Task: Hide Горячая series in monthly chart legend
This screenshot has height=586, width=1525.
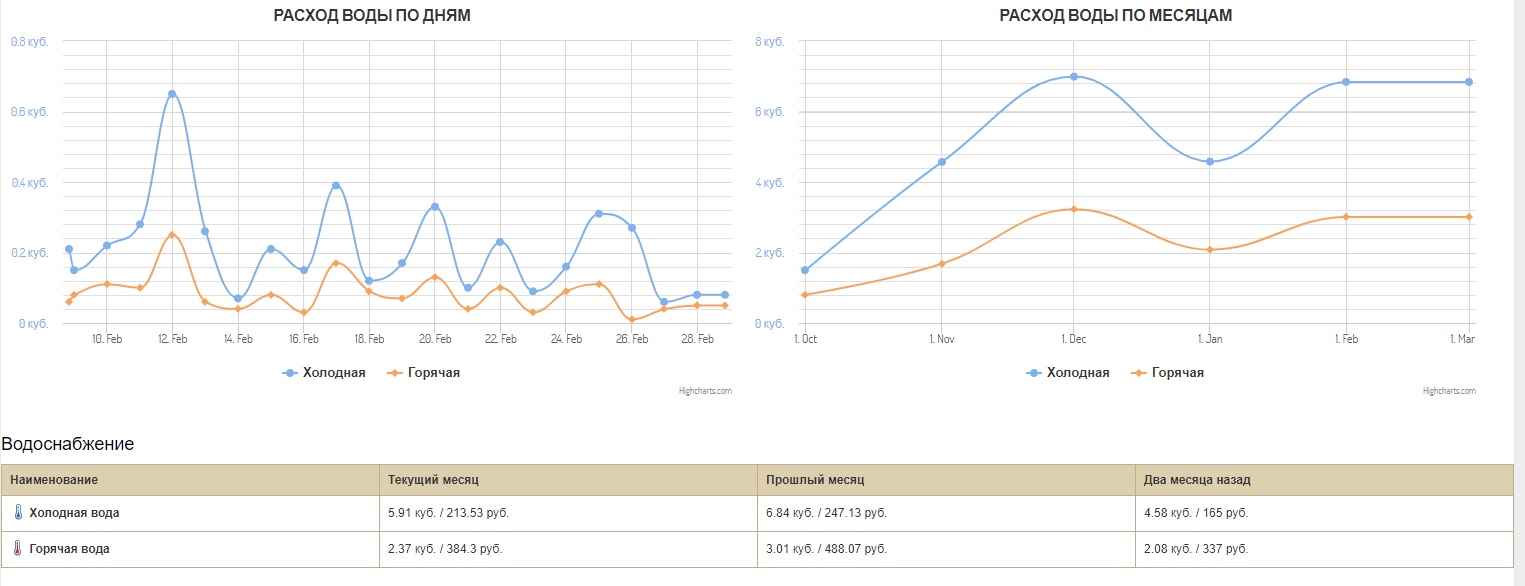Action: pos(1167,373)
